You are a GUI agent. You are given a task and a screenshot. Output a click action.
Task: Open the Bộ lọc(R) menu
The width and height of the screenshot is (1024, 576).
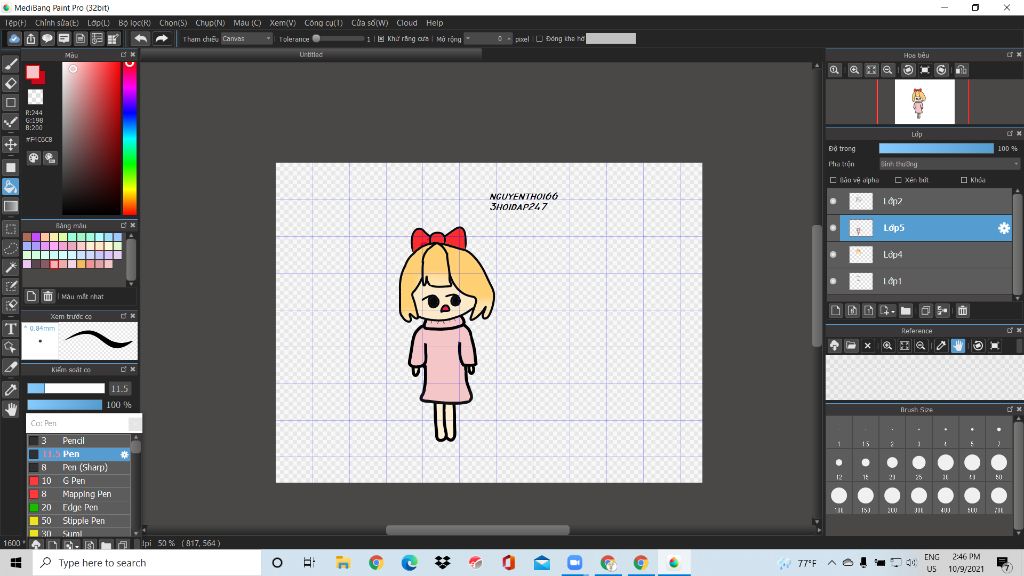click(135, 23)
